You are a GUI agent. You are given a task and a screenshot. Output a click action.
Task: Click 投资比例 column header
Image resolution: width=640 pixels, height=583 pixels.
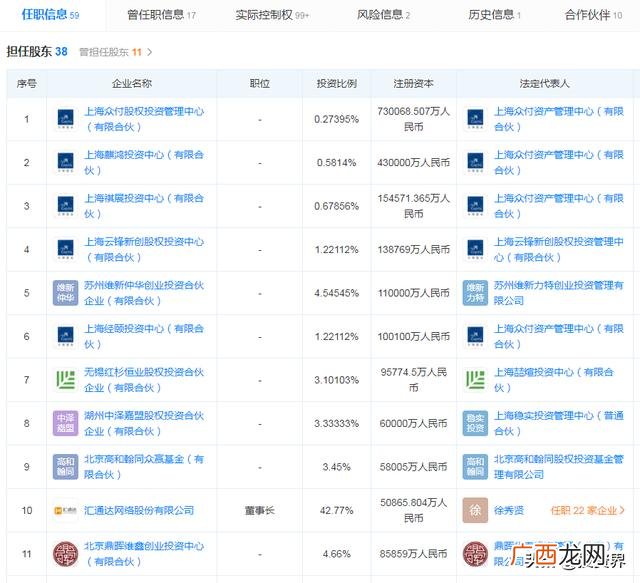pyautogui.click(x=337, y=84)
